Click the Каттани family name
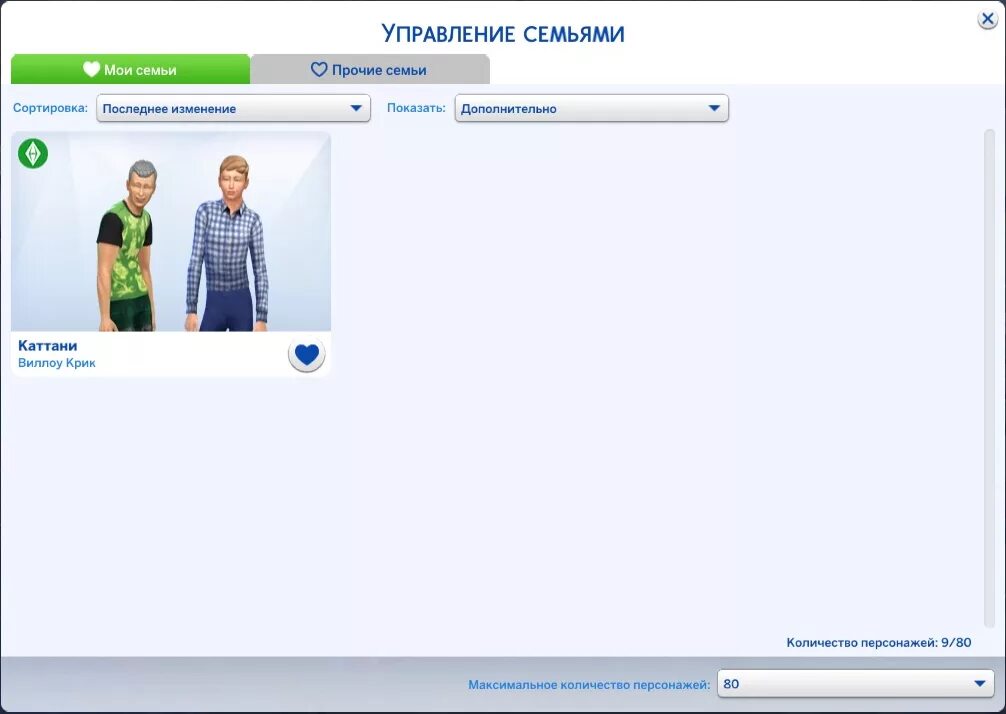Viewport: 1006px width, 714px height. point(47,346)
